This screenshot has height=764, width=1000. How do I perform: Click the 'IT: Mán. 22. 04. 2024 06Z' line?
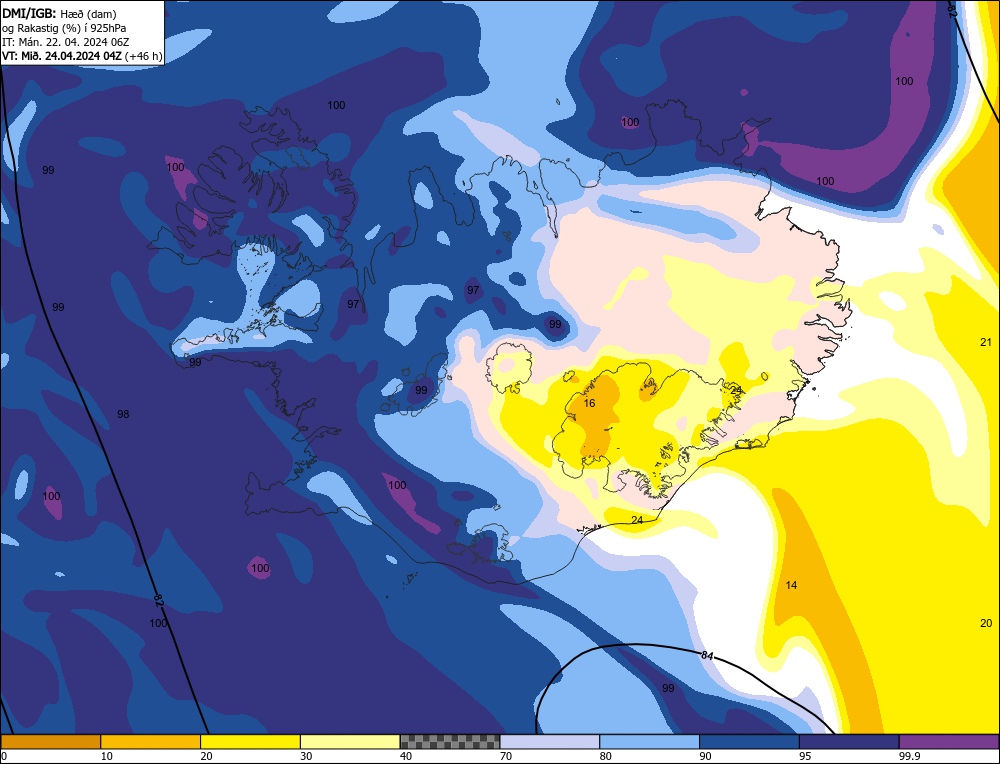pyautogui.click(x=65, y=41)
